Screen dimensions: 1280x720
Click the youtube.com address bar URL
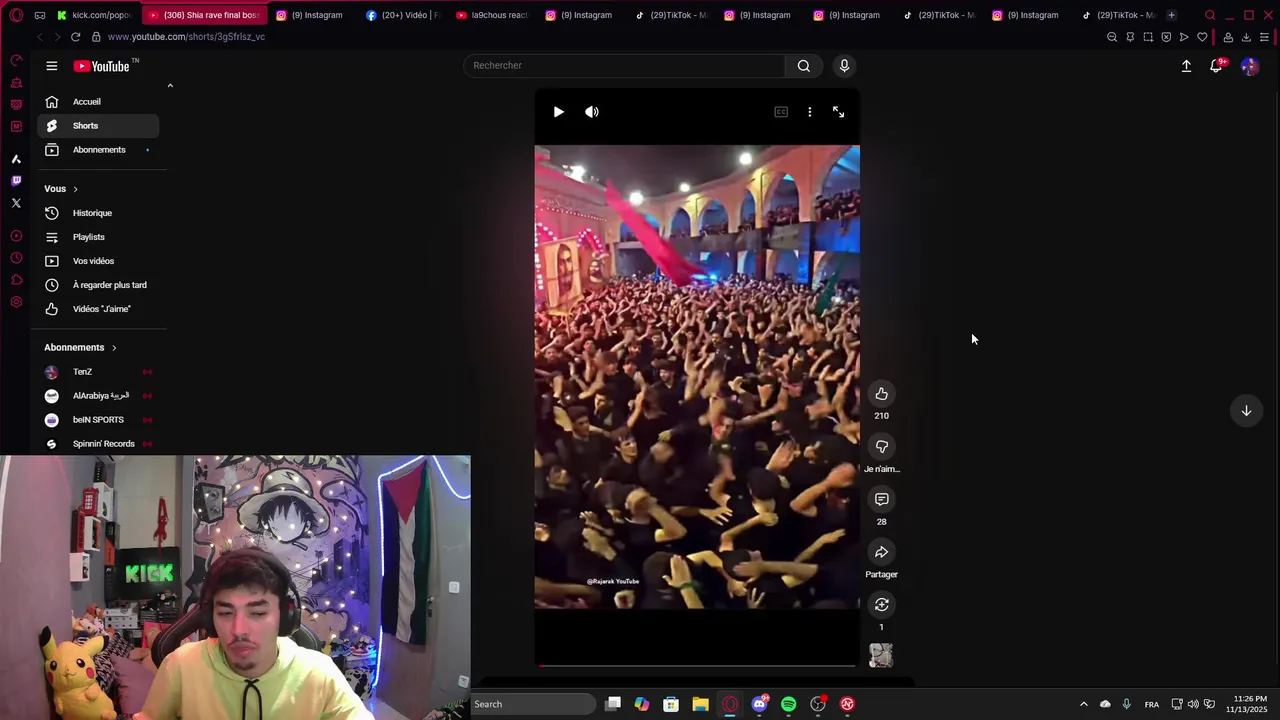(x=186, y=37)
